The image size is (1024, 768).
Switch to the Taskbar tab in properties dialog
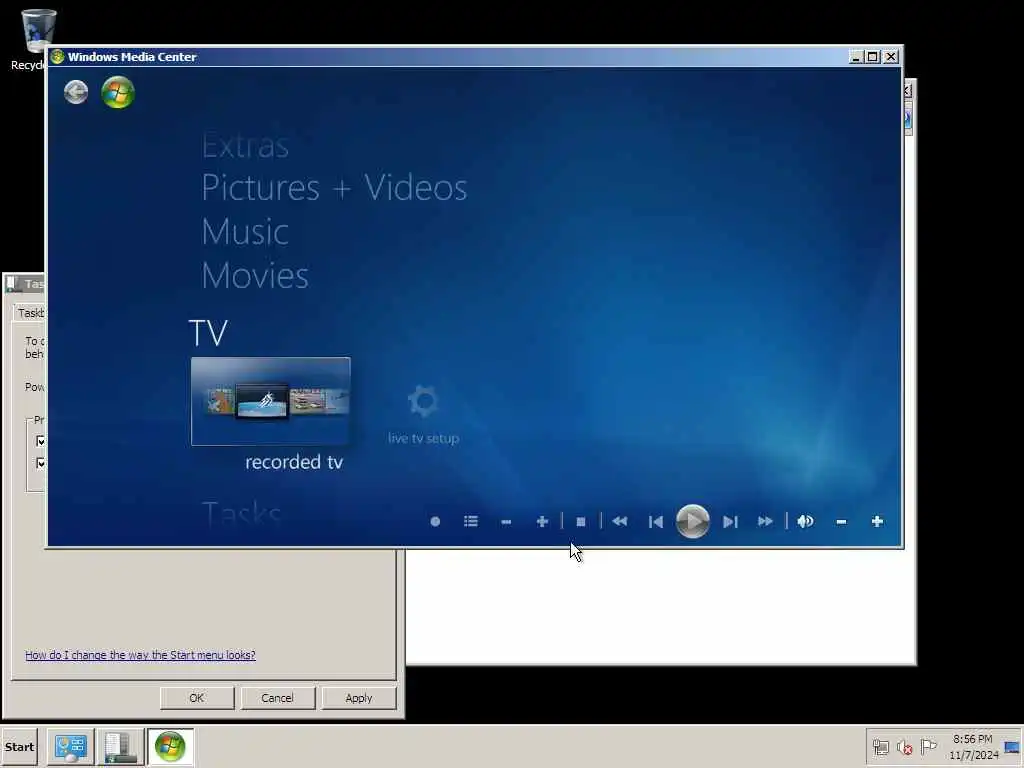[x=30, y=313]
